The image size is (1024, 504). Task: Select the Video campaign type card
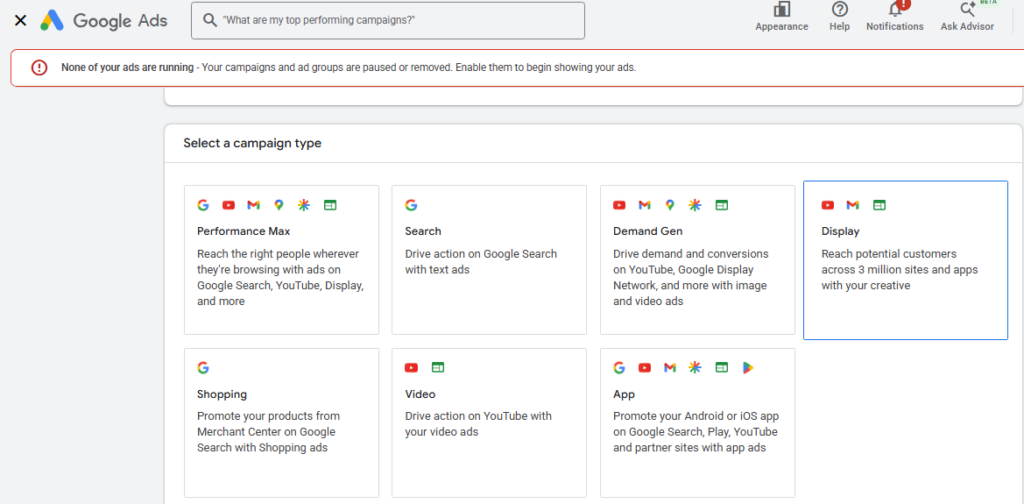click(x=489, y=423)
